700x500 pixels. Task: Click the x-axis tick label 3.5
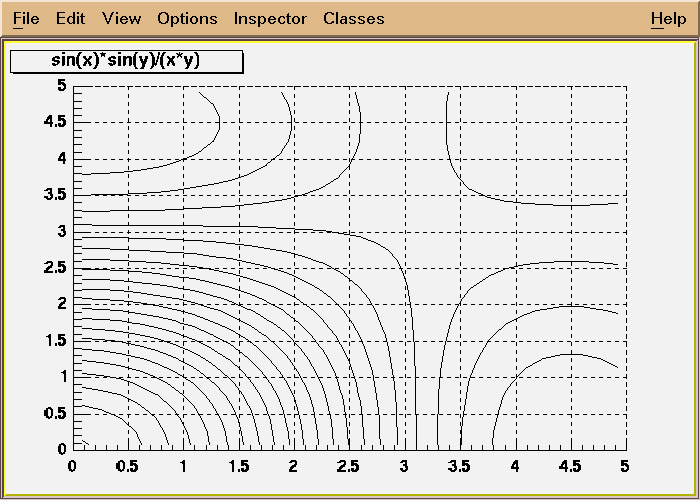coord(460,465)
